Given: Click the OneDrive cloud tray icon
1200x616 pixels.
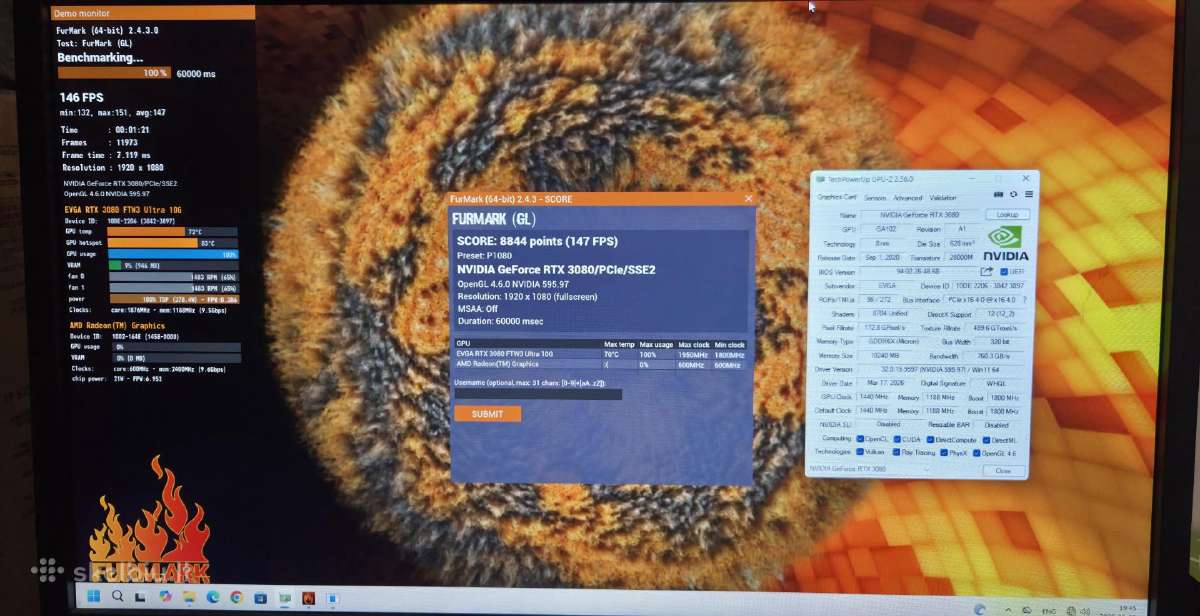Looking at the screenshot, I should tap(1027, 610).
